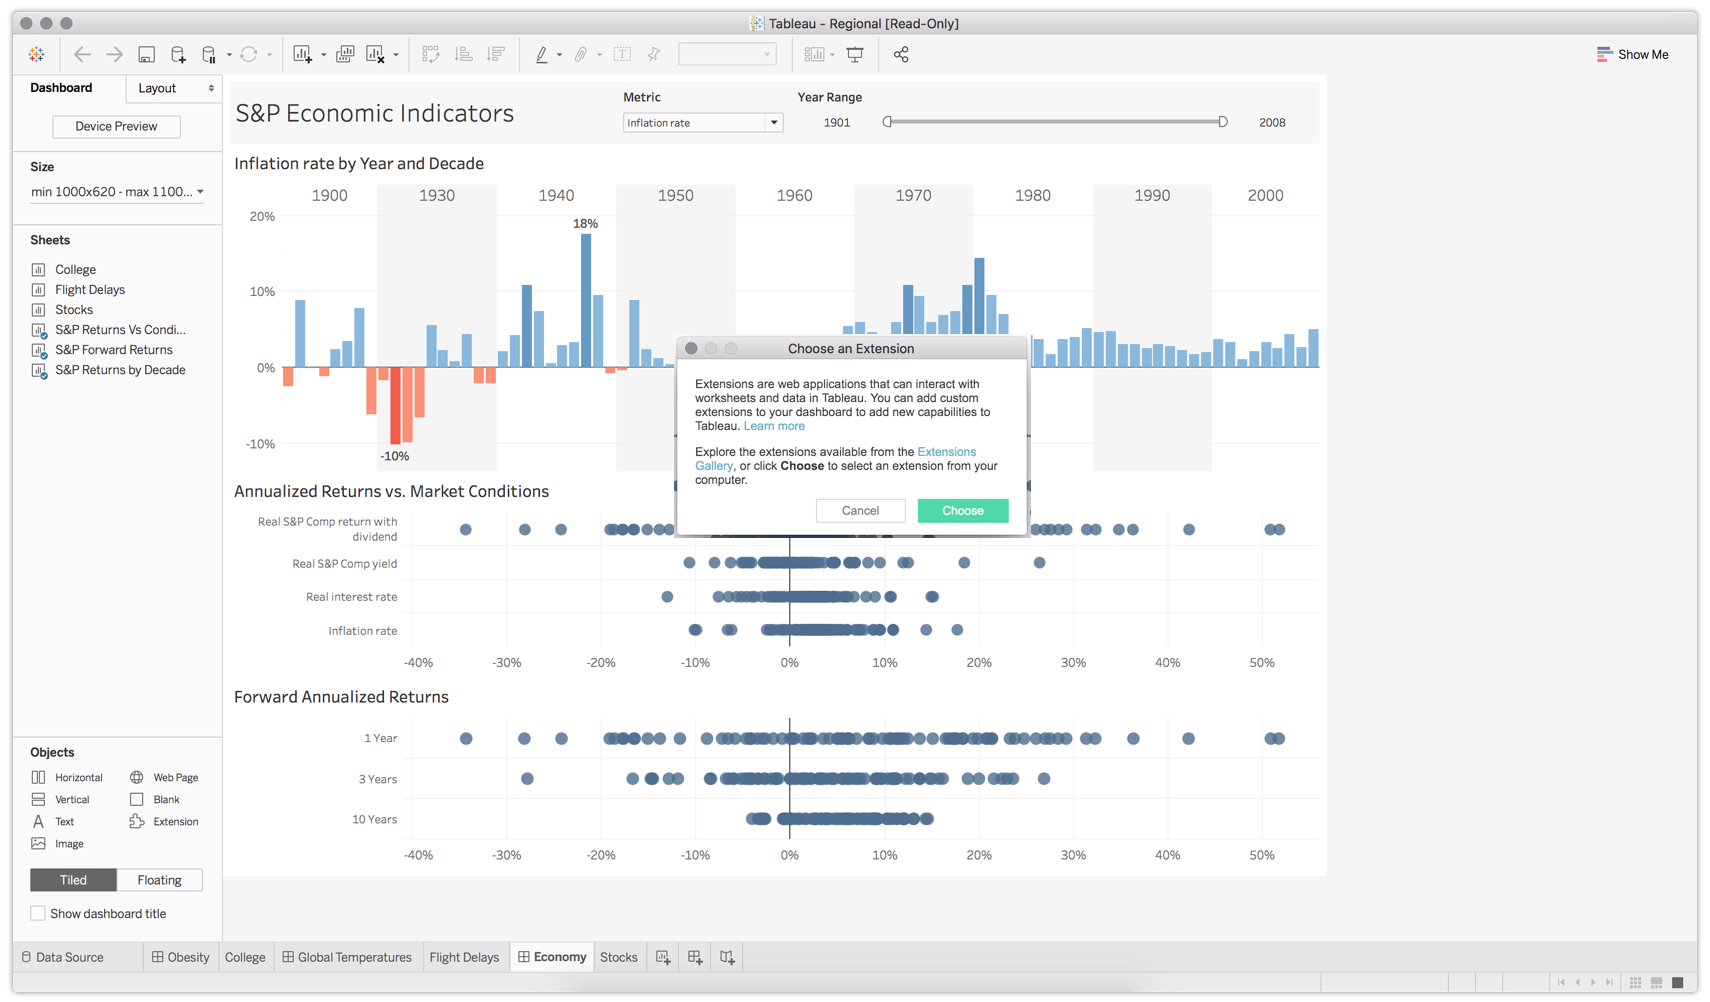Select the Blank object
1710x1002 pixels.
click(x=155, y=799)
